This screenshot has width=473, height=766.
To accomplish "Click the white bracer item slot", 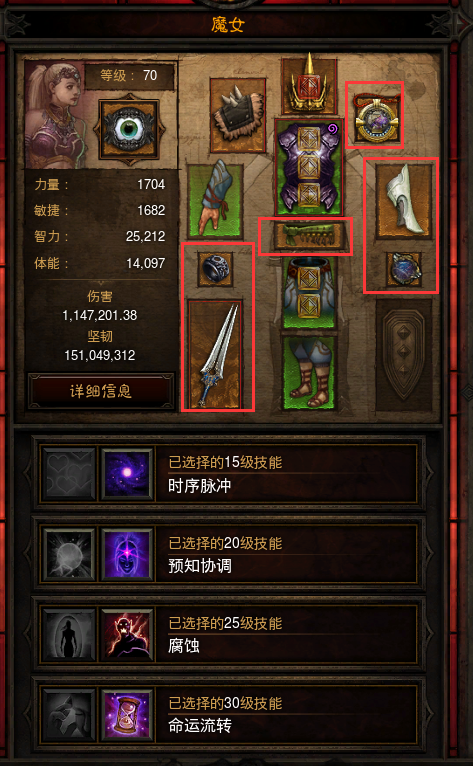I will point(404,200).
